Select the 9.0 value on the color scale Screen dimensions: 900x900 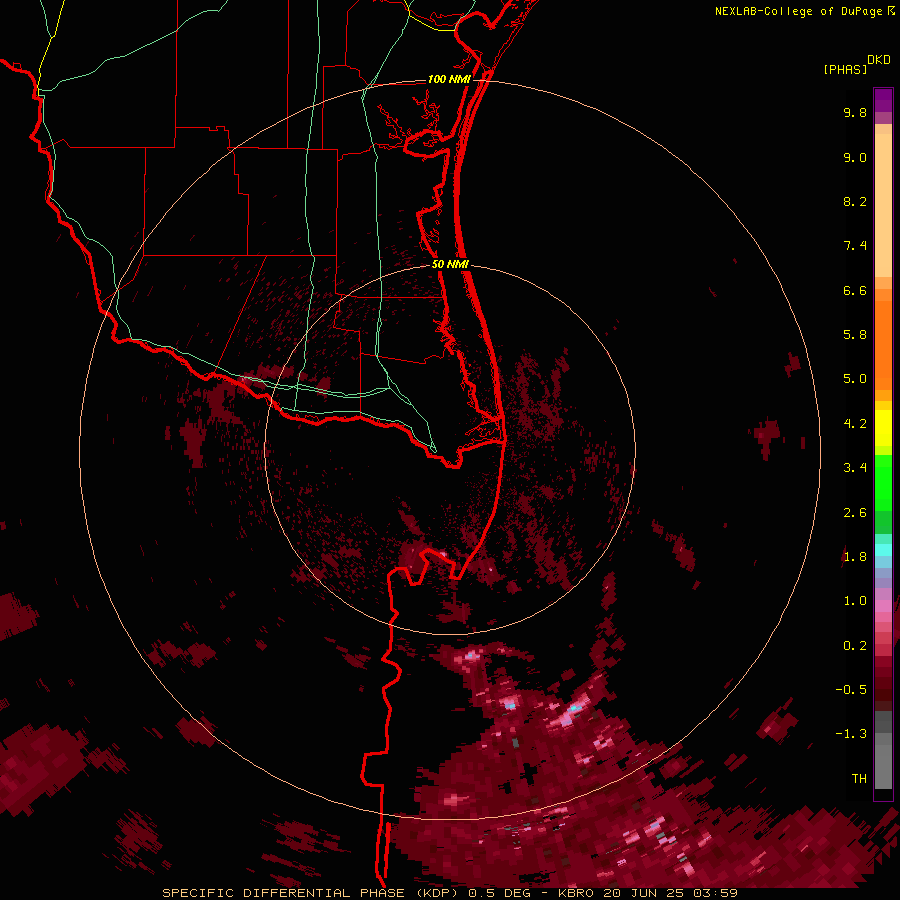point(855,157)
